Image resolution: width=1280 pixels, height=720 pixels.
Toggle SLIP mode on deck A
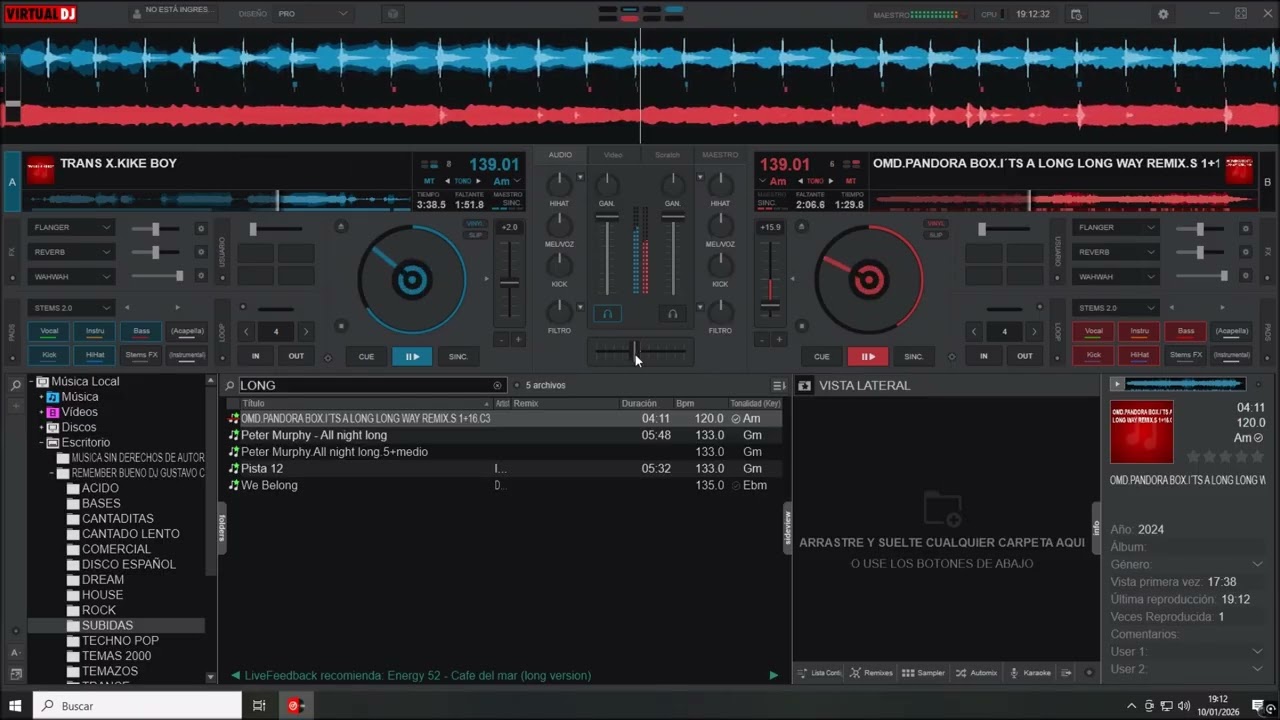tap(475, 235)
